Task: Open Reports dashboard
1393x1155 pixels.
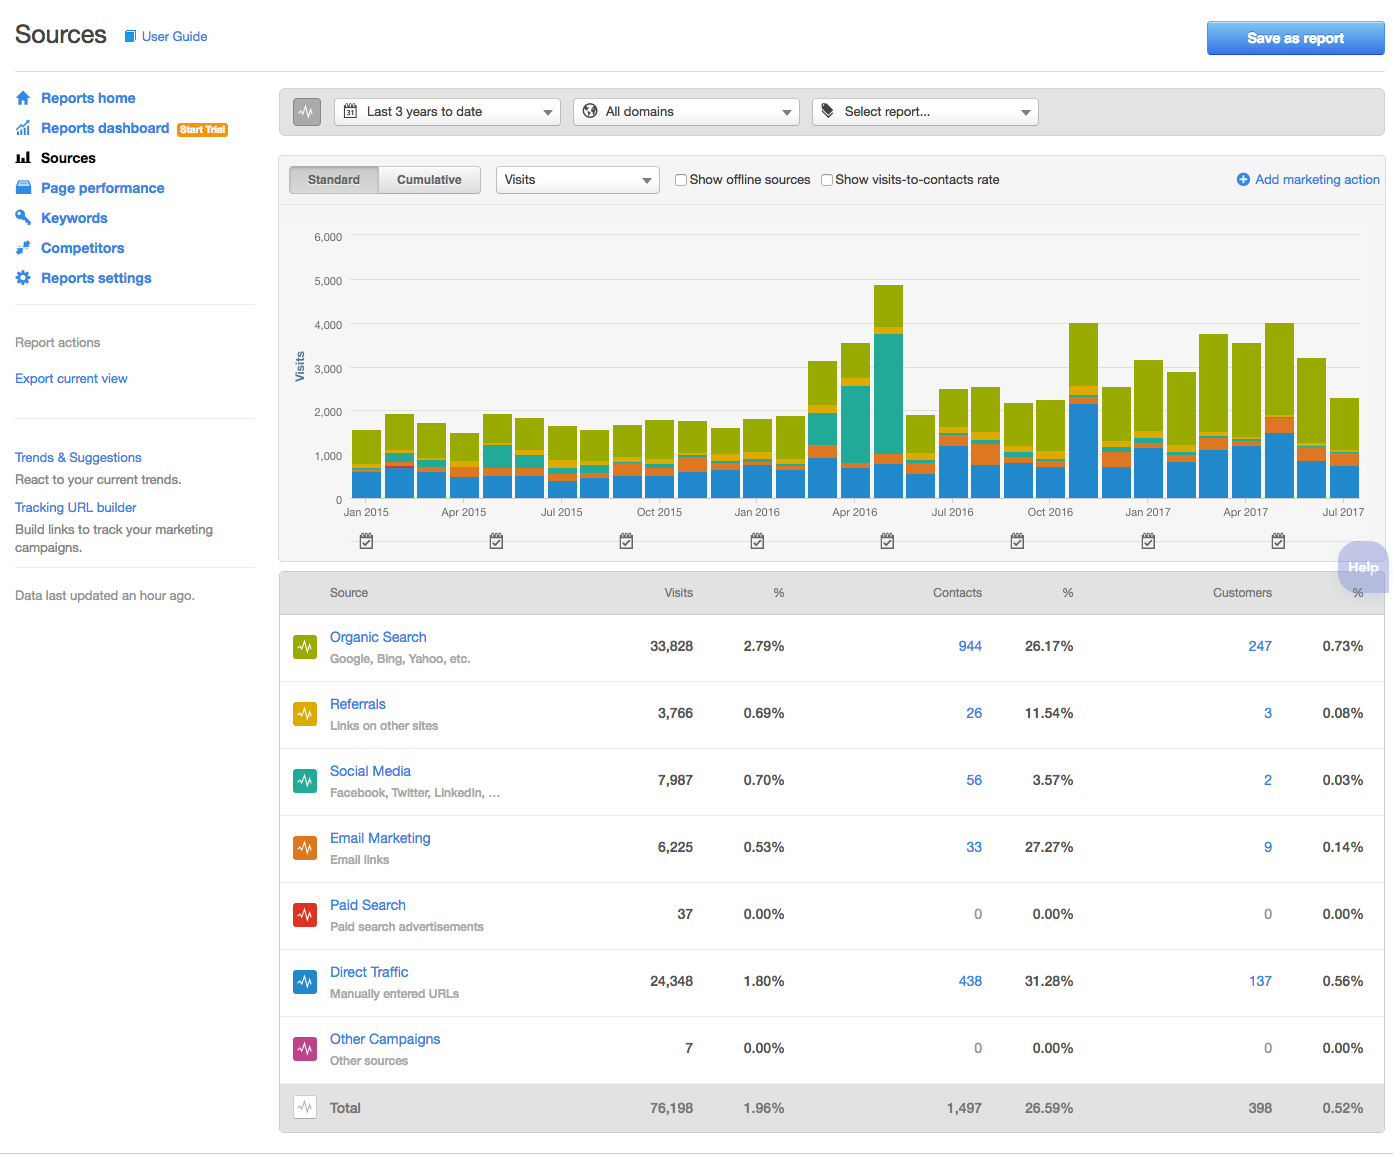Action: 105,128
